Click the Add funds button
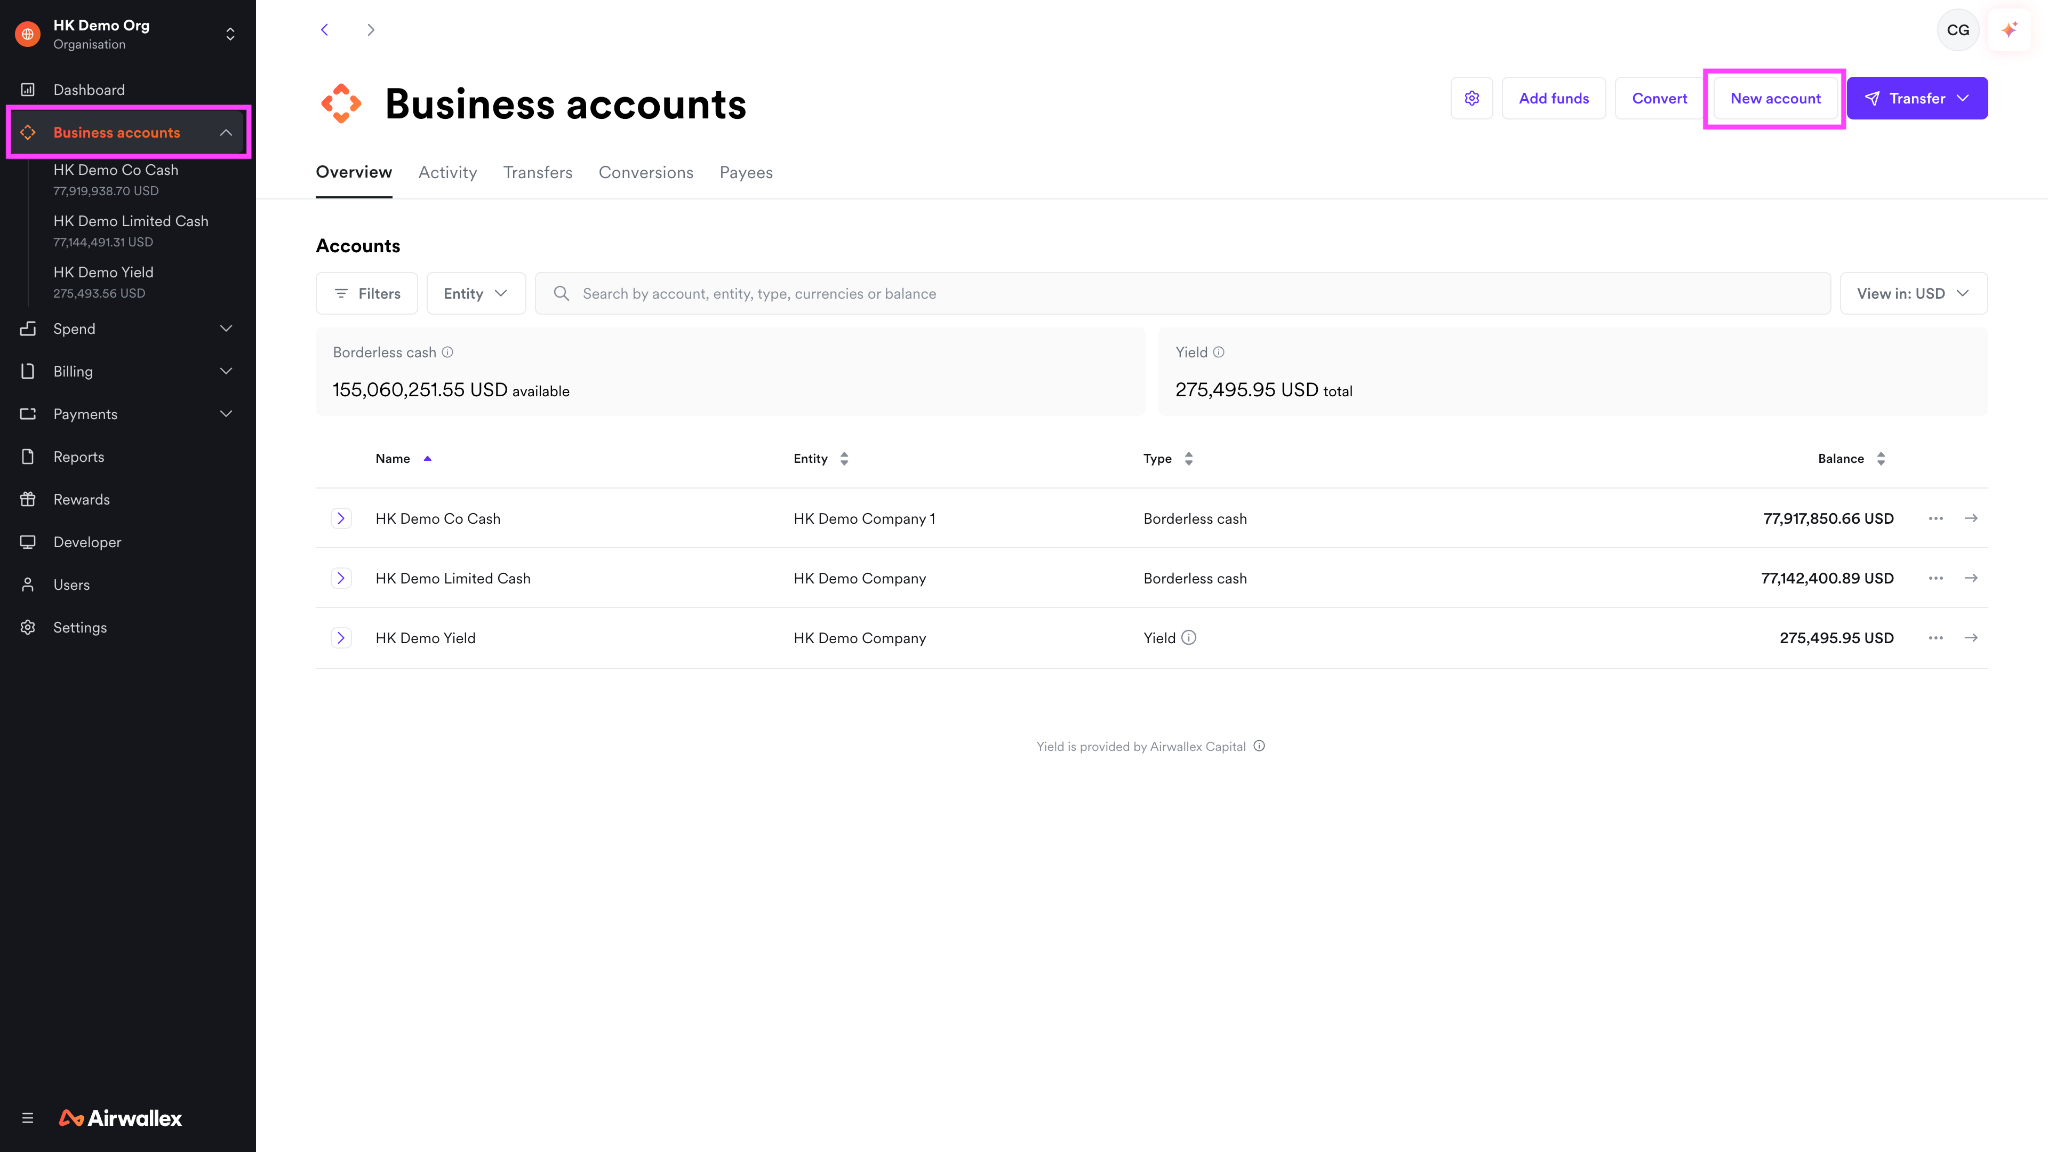2048x1152 pixels. click(1554, 98)
